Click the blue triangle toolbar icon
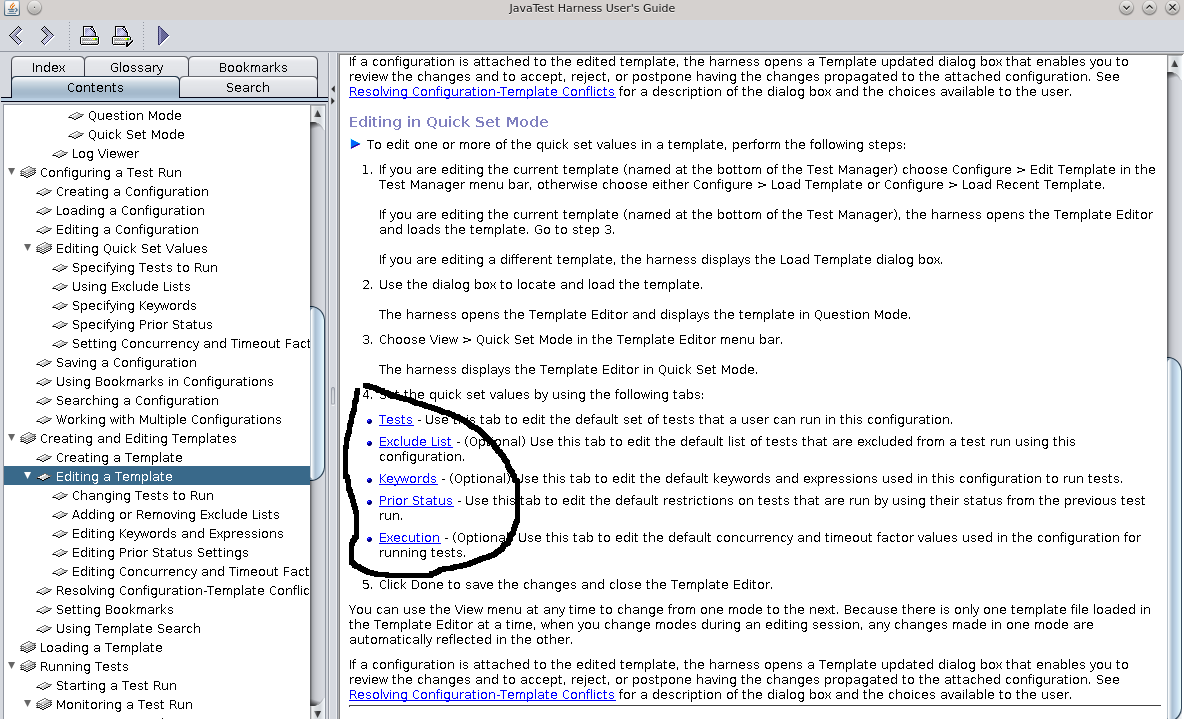Image resolution: width=1184 pixels, height=719 pixels. coord(163,36)
